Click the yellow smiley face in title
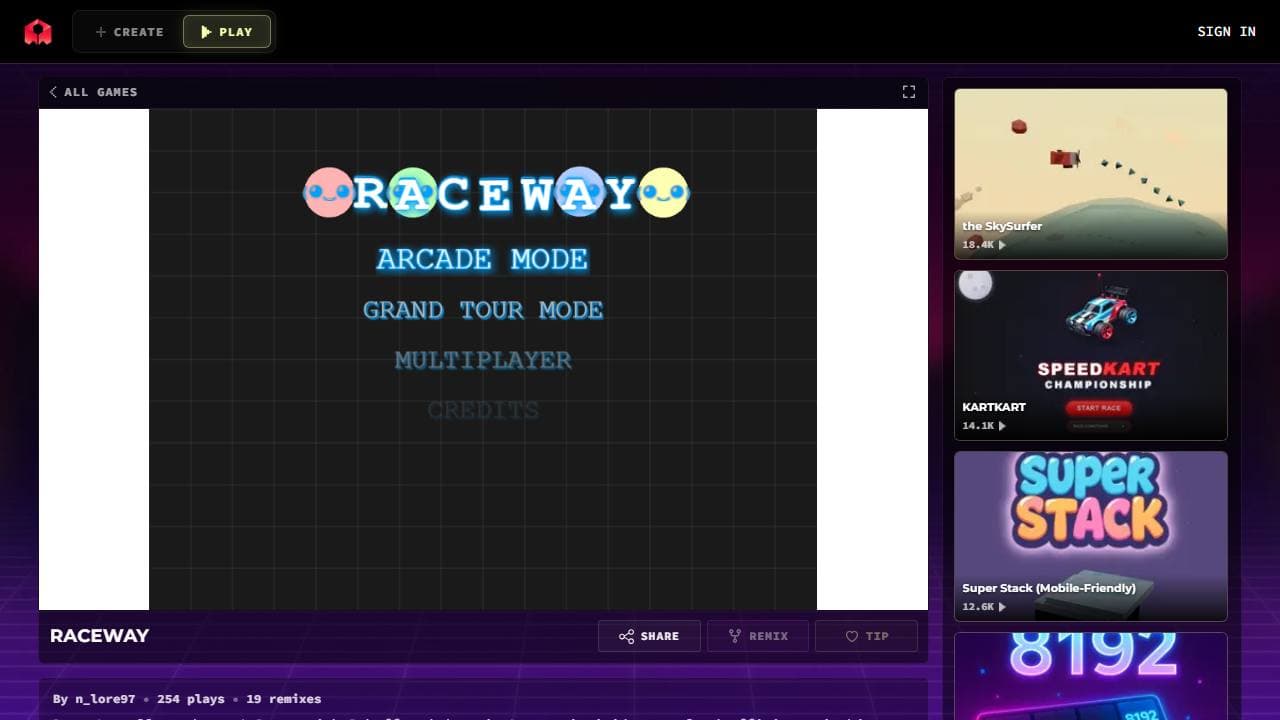The height and width of the screenshot is (720, 1280). tap(664, 192)
